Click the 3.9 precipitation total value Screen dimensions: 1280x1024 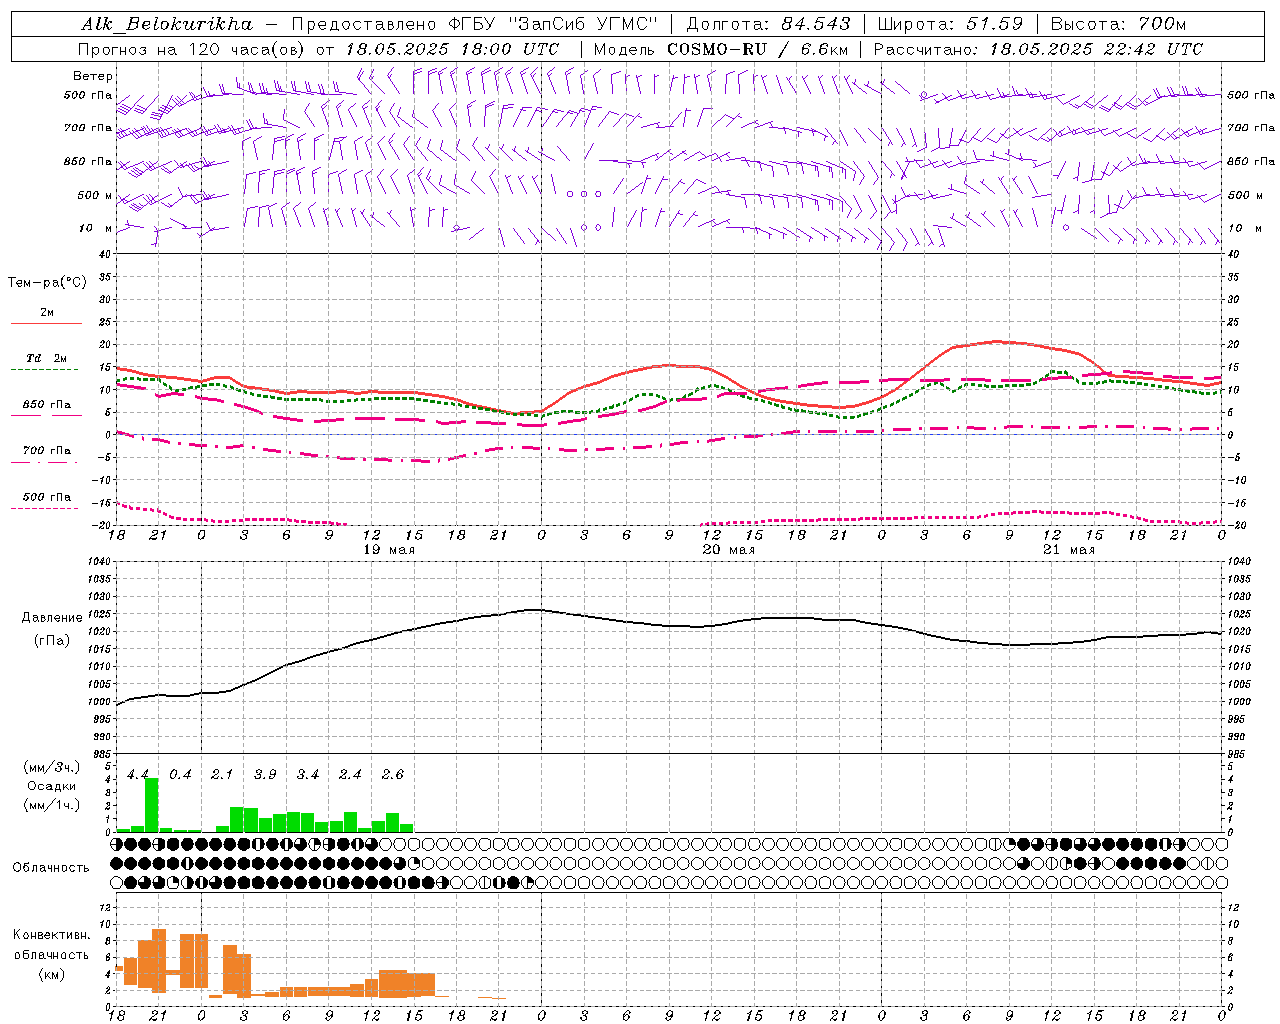[265, 775]
